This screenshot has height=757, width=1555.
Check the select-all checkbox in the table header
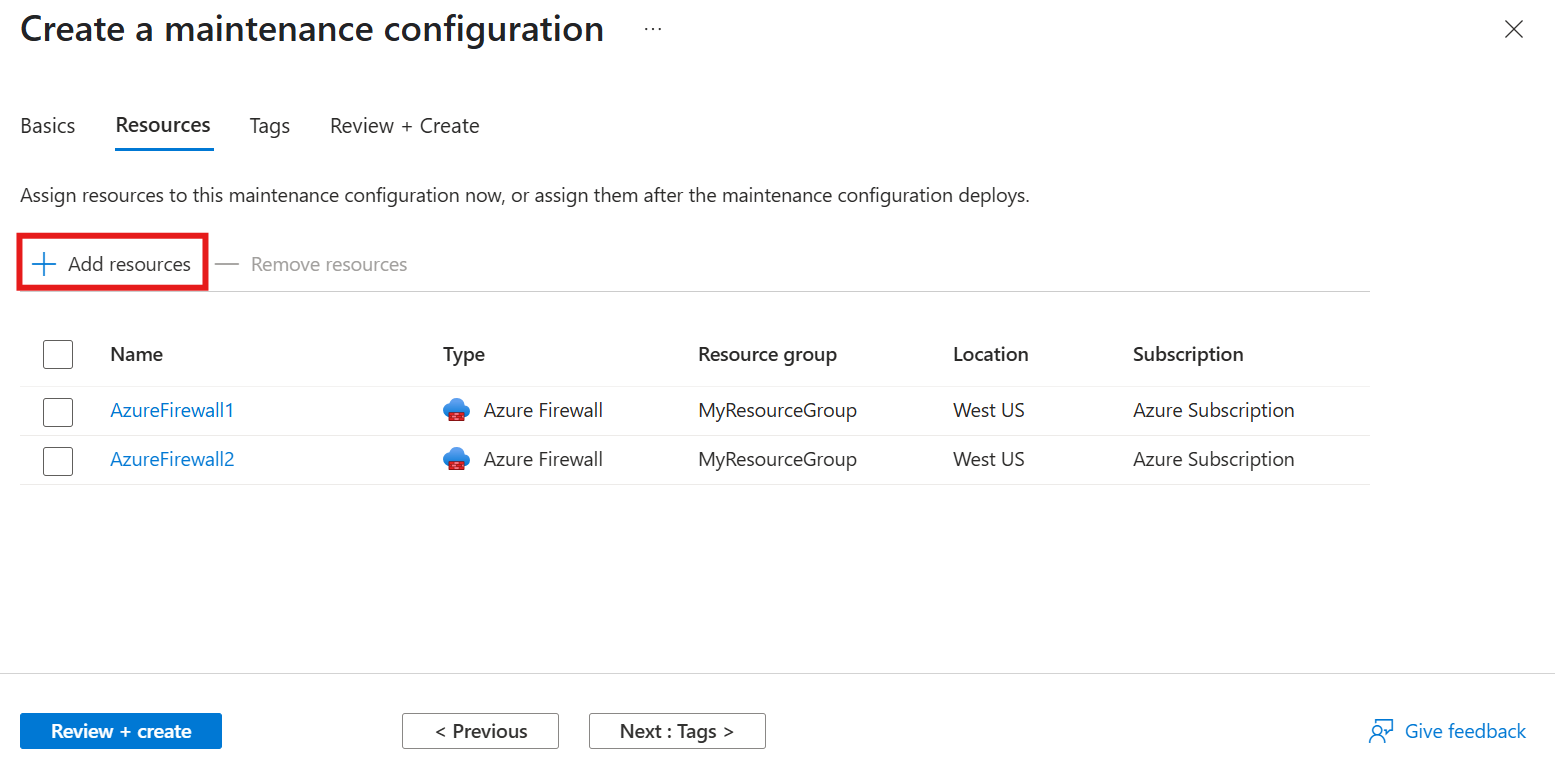pos(58,354)
